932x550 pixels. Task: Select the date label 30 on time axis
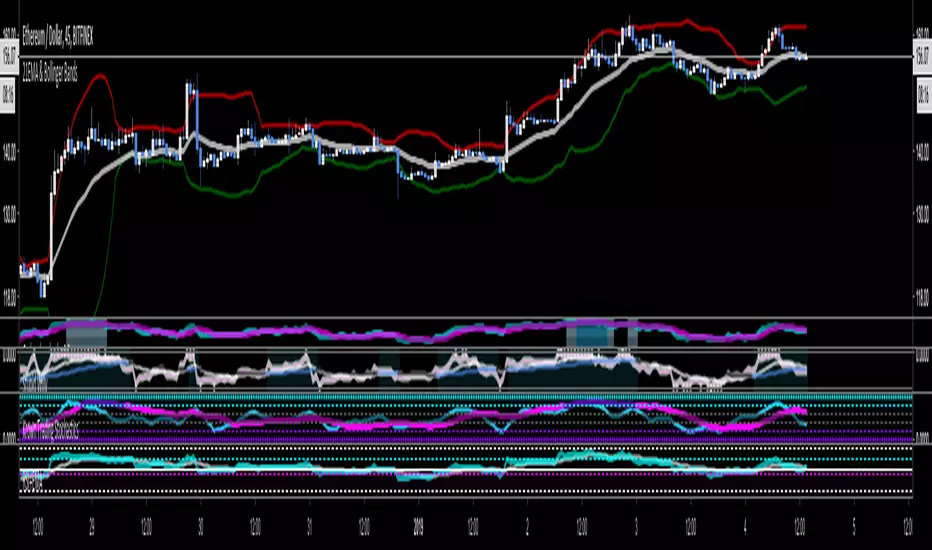(200, 527)
